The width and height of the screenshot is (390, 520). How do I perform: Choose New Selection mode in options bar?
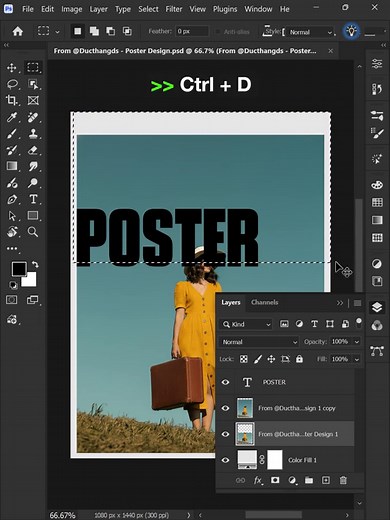coord(78,31)
